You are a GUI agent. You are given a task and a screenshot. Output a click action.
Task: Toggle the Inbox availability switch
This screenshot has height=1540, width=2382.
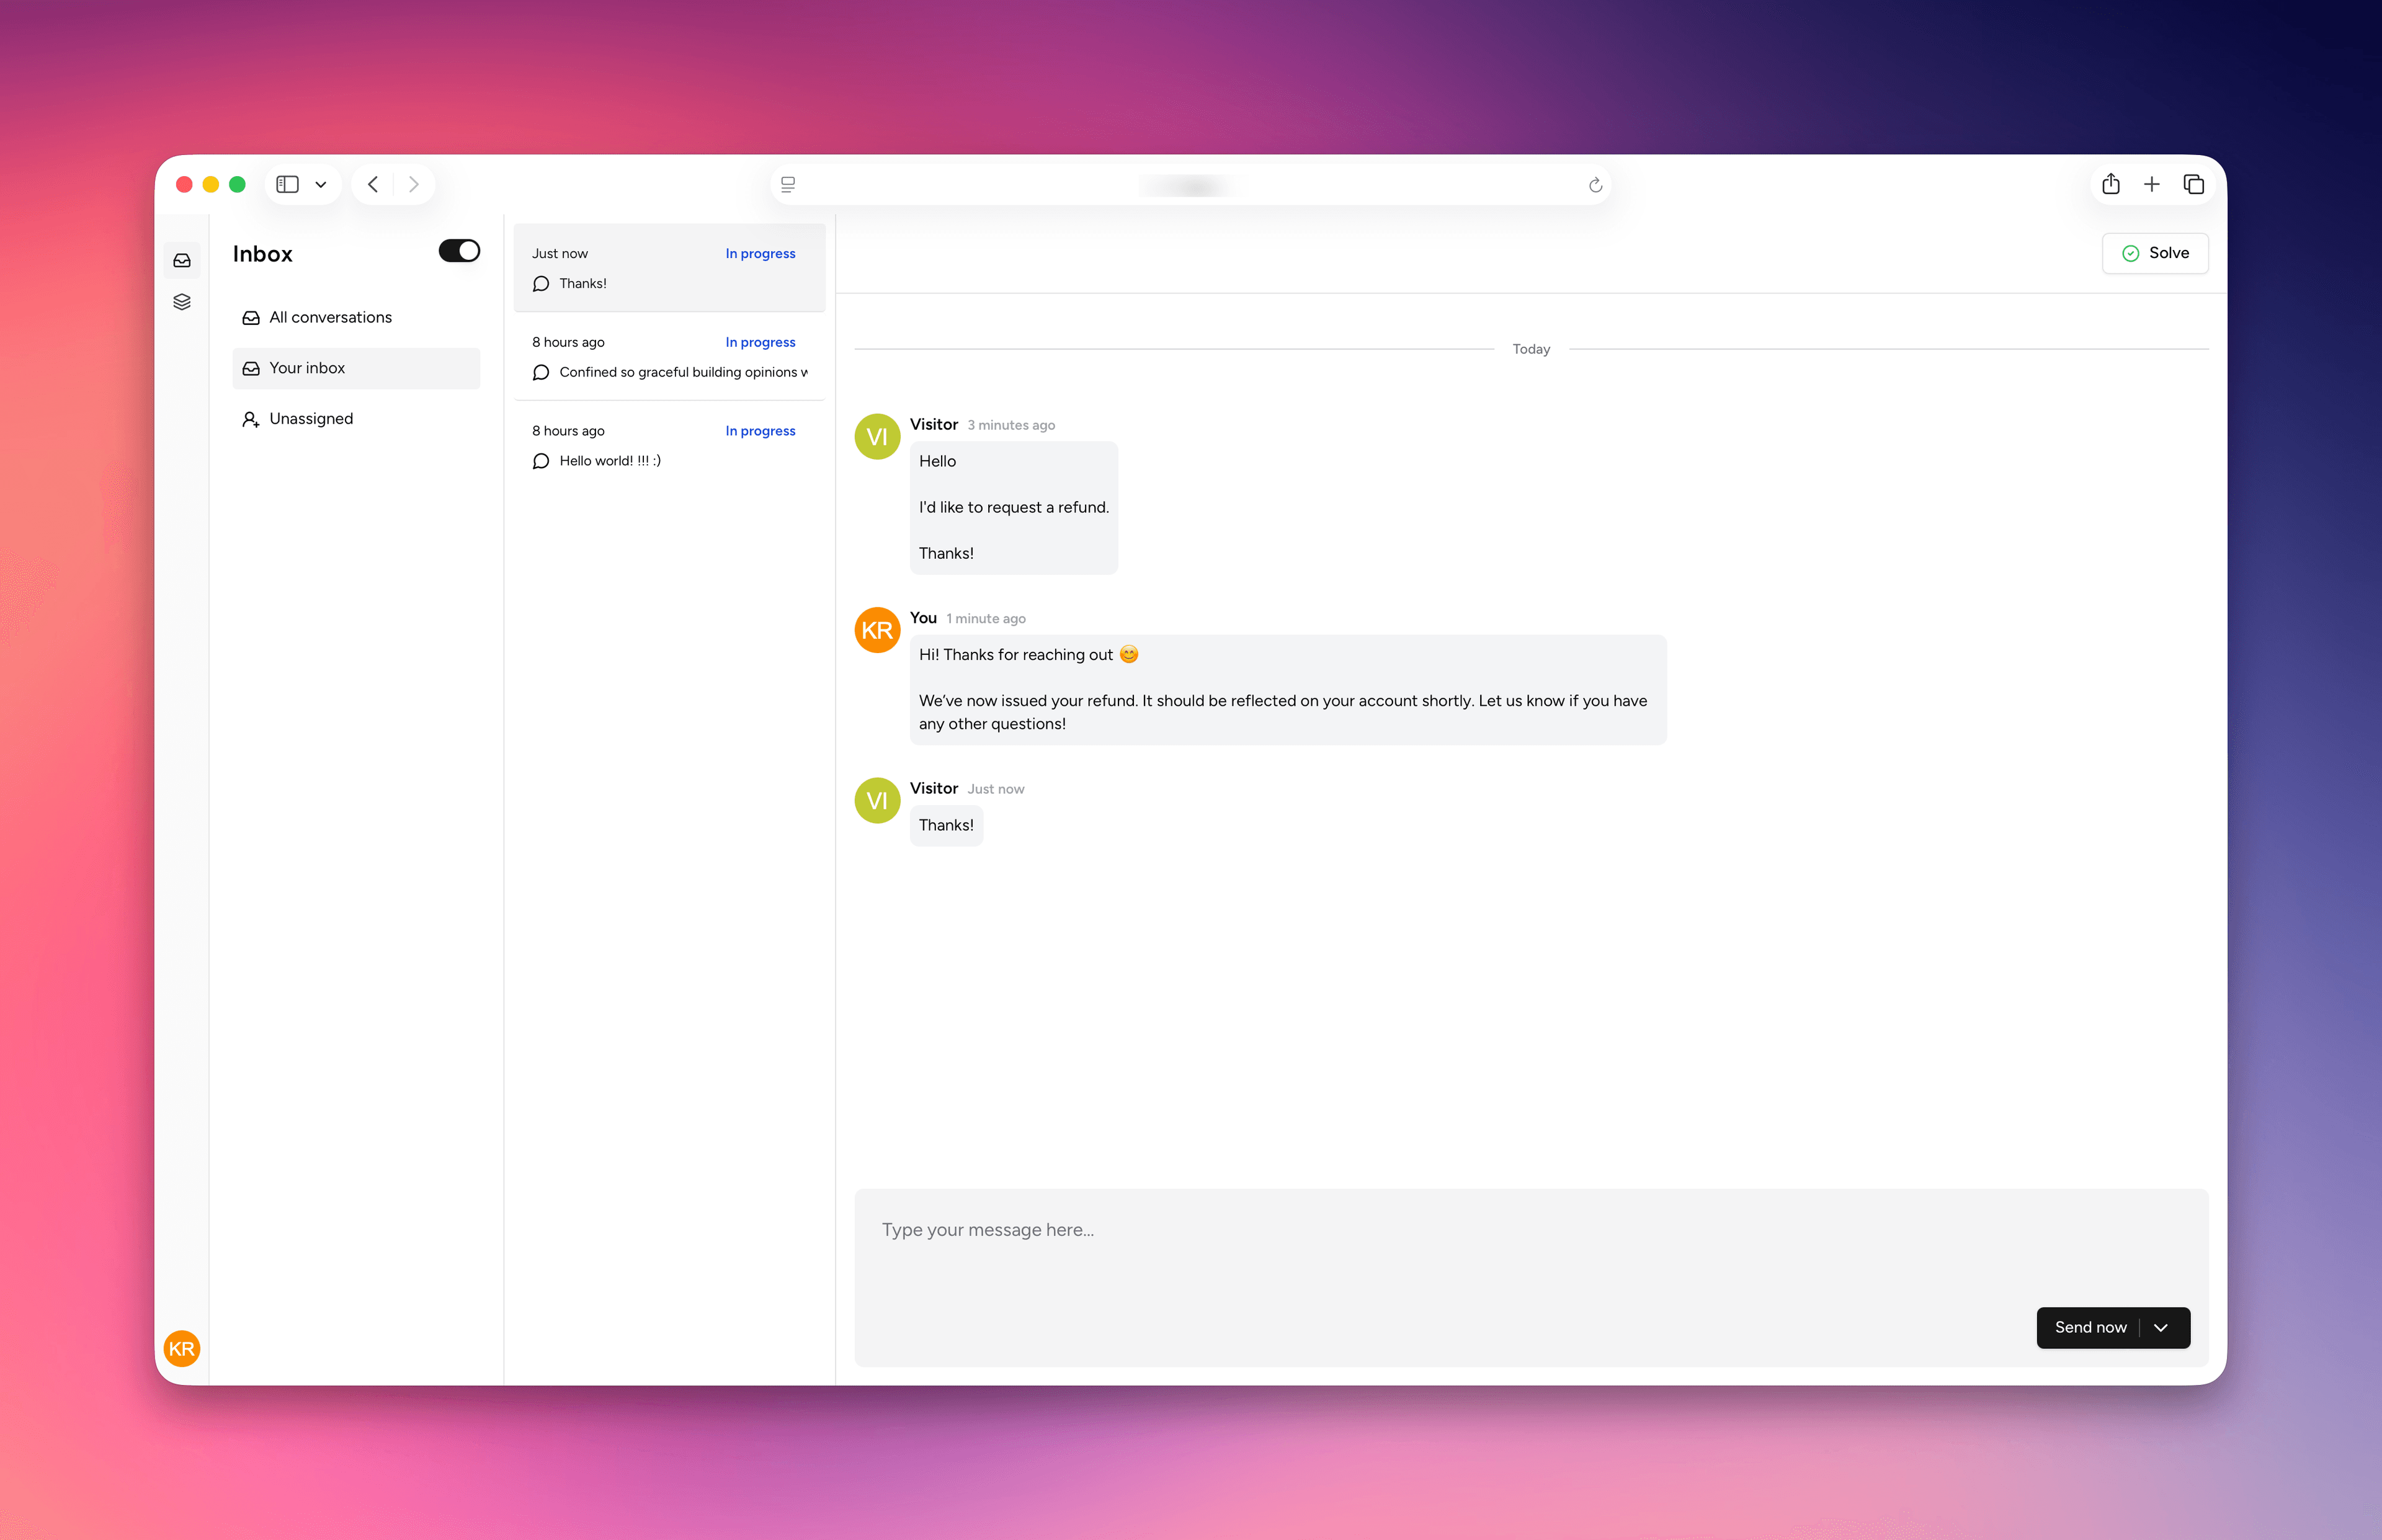pos(459,251)
